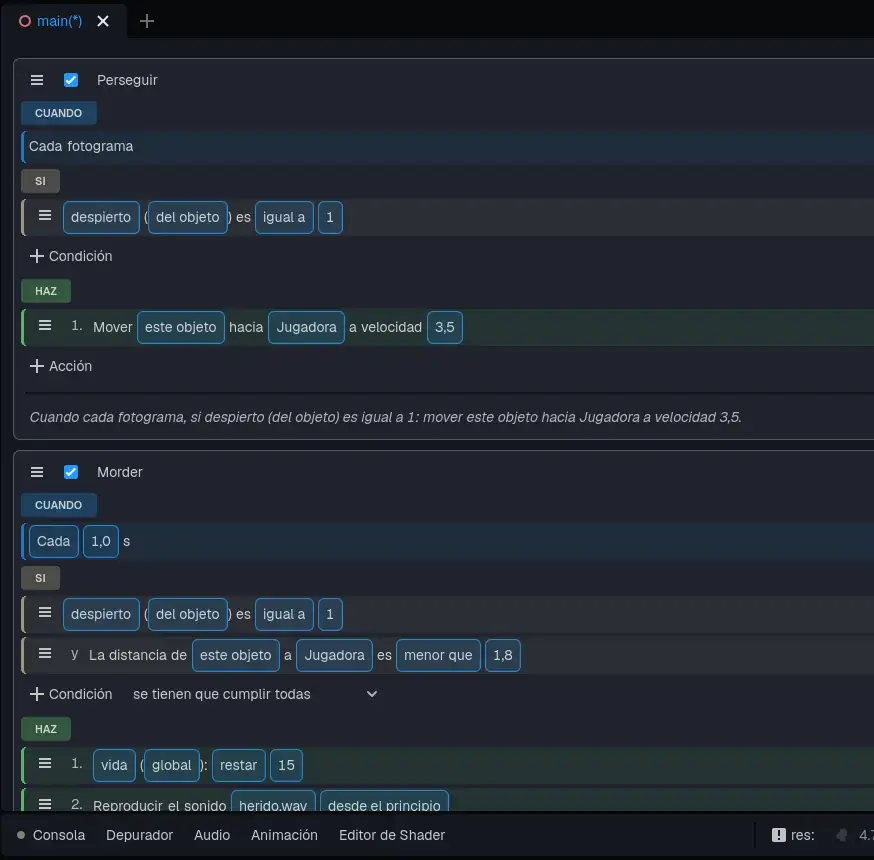
Task: Disable the Perseguir rule checkbox
Action: [x=71, y=80]
